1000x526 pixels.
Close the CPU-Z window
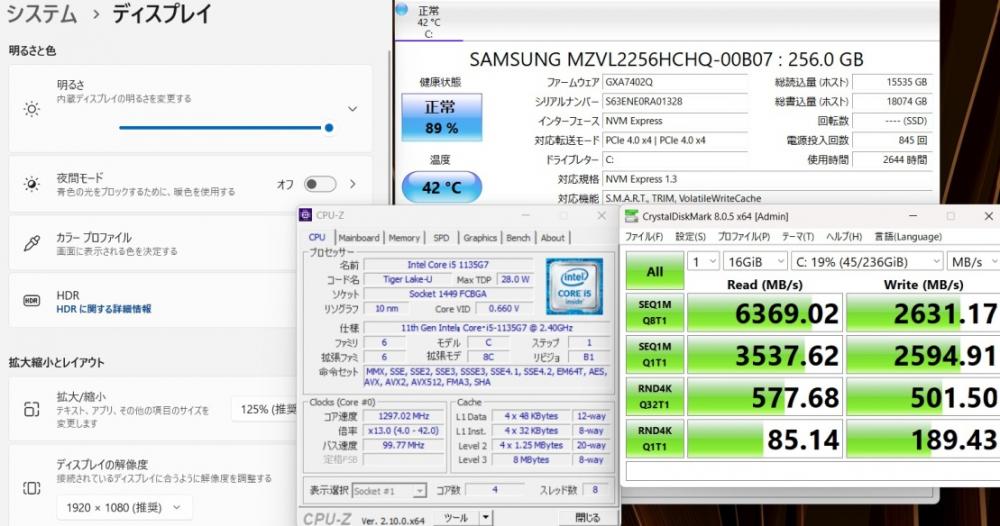point(601,216)
